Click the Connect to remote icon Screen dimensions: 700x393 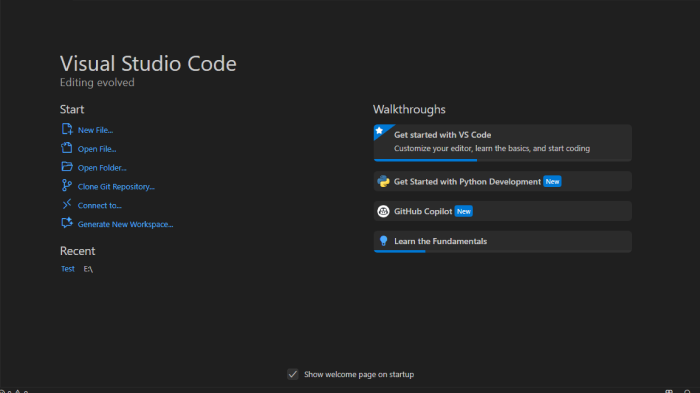67,205
